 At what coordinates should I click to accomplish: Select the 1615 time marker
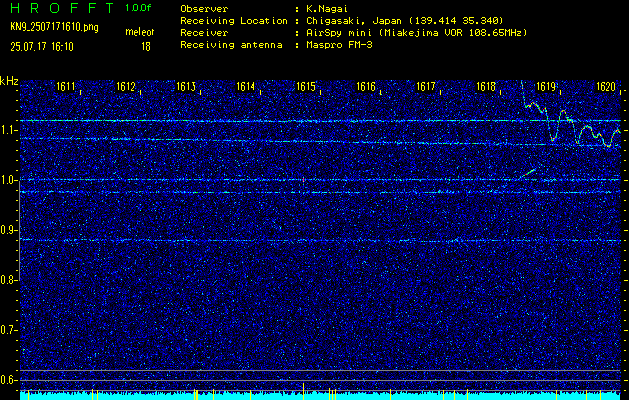coord(306,86)
